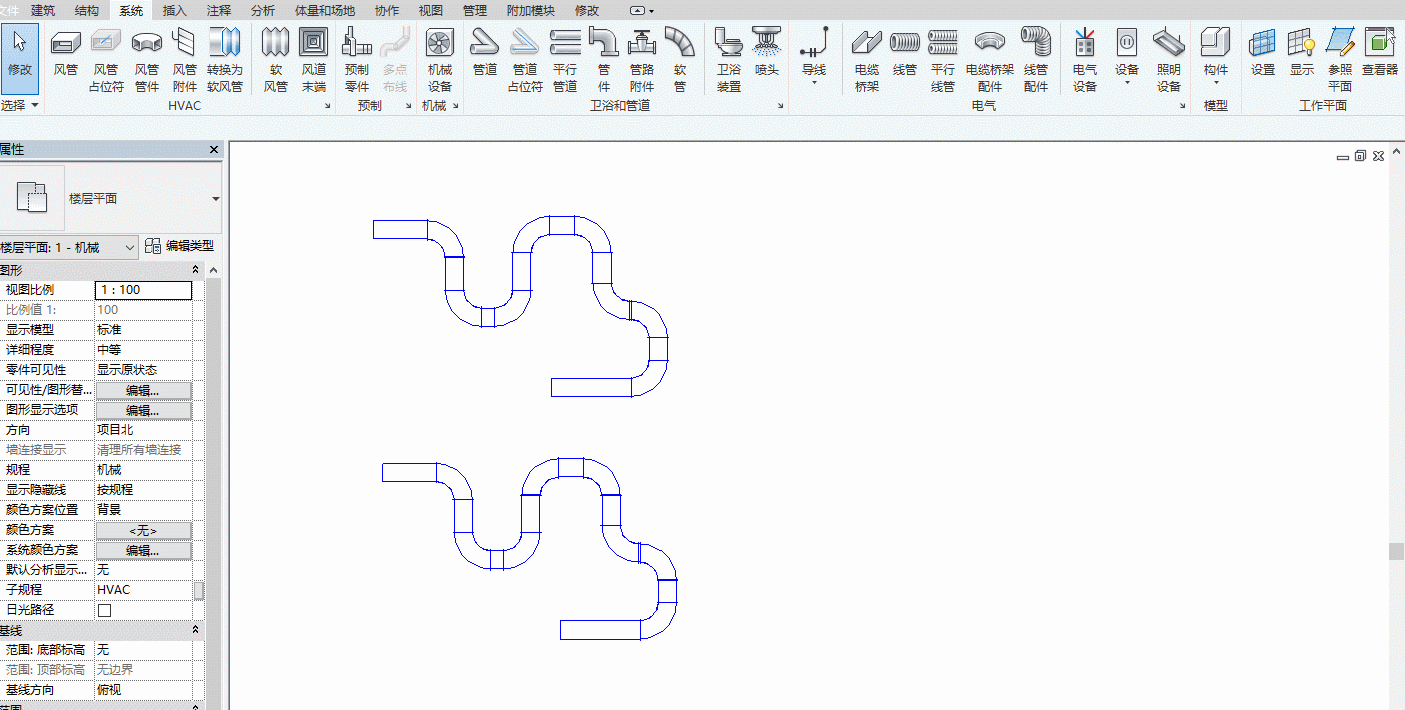Click the 设置 work plane set tool
Screen dimensions: 1405x710
pyautogui.click(x=1263, y=52)
